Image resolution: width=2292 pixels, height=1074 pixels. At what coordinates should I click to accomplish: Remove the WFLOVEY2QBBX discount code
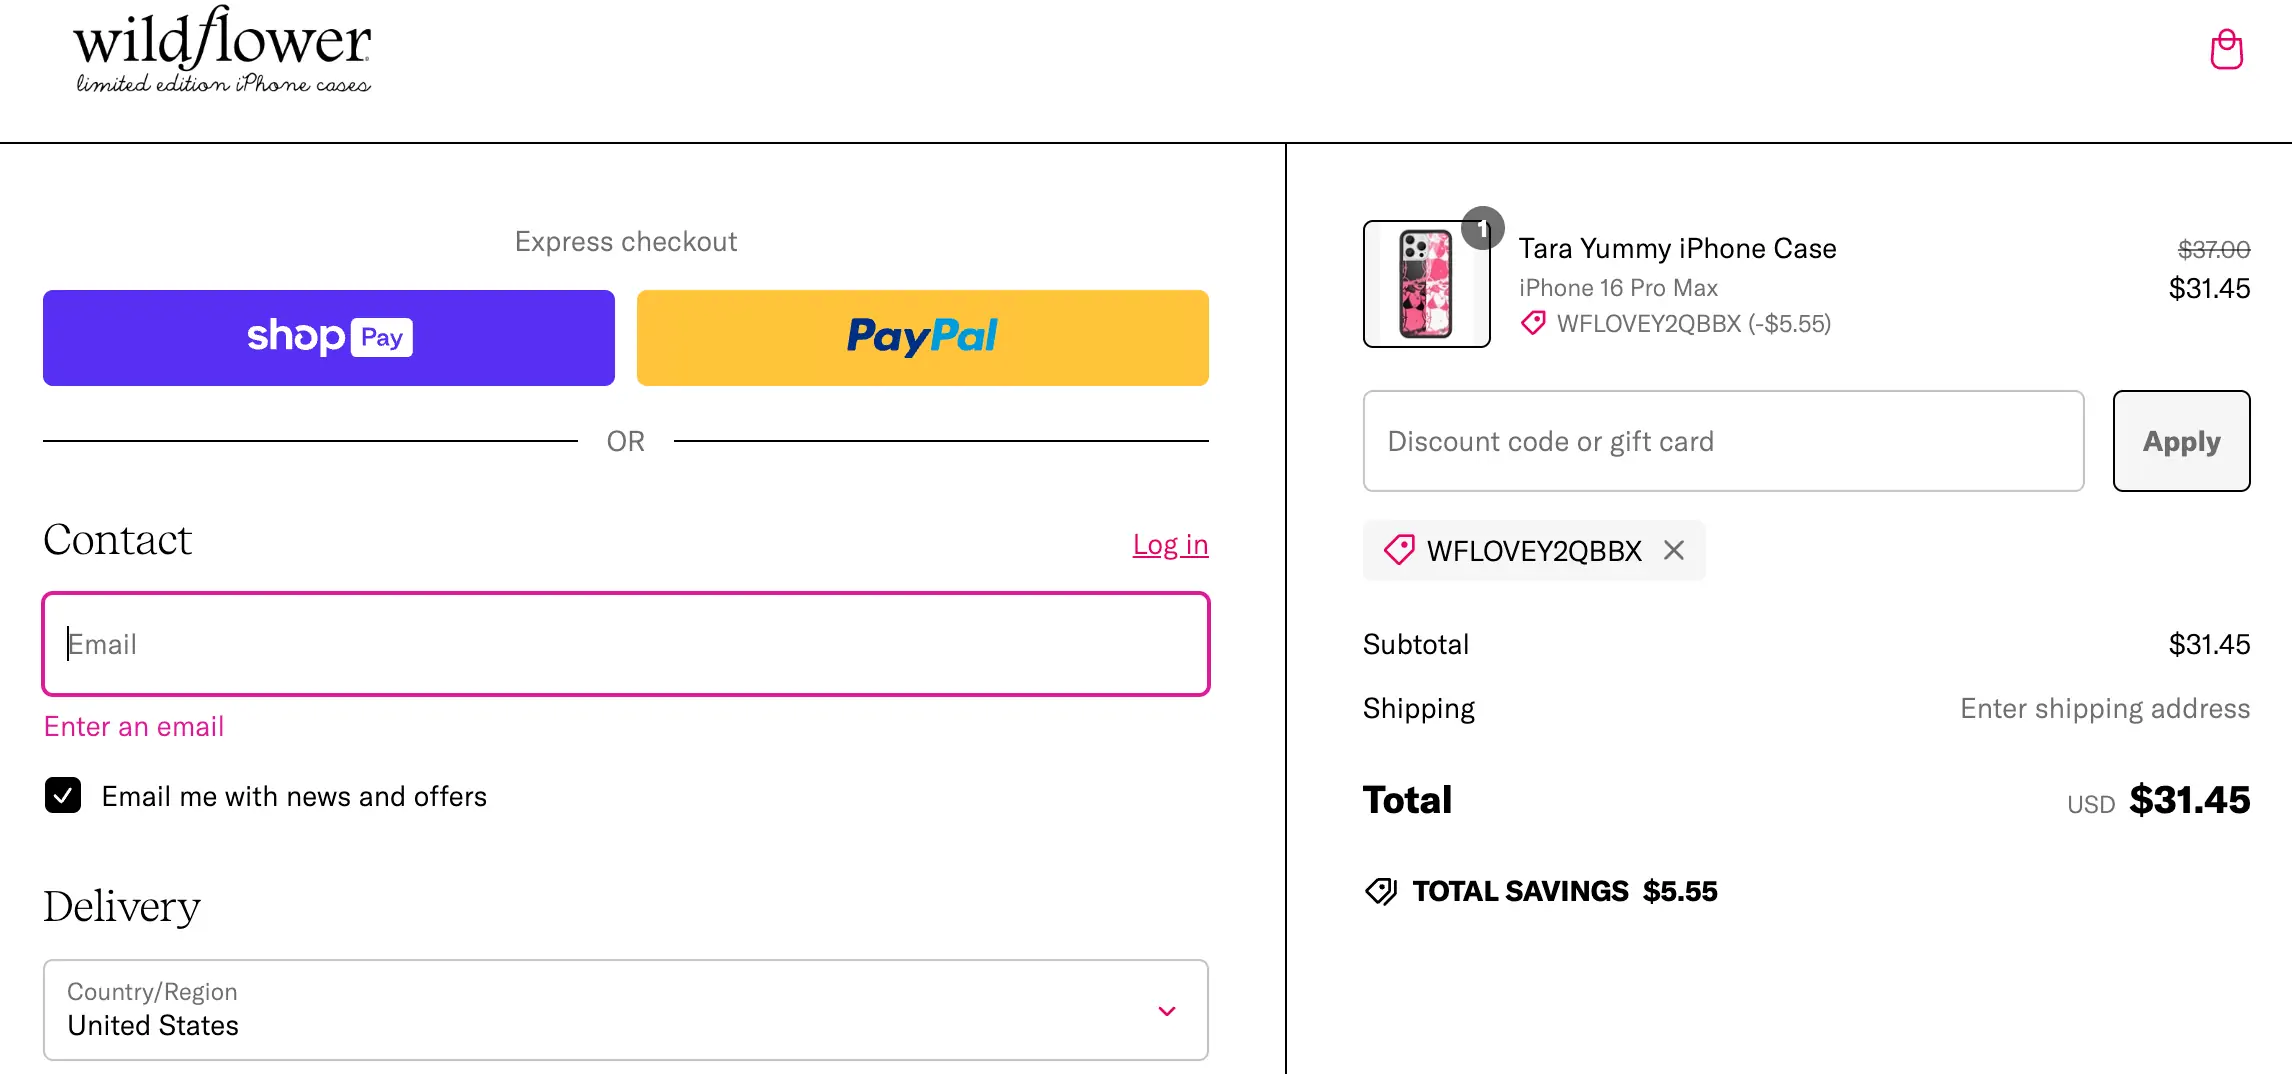pos(1674,550)
